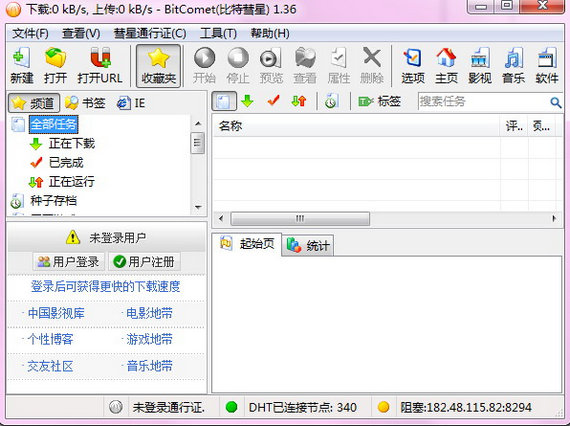This screenshot has width=570, height=426.
Task: Click the tree vertical scrollbar thumb
Action: click(198, 142)
